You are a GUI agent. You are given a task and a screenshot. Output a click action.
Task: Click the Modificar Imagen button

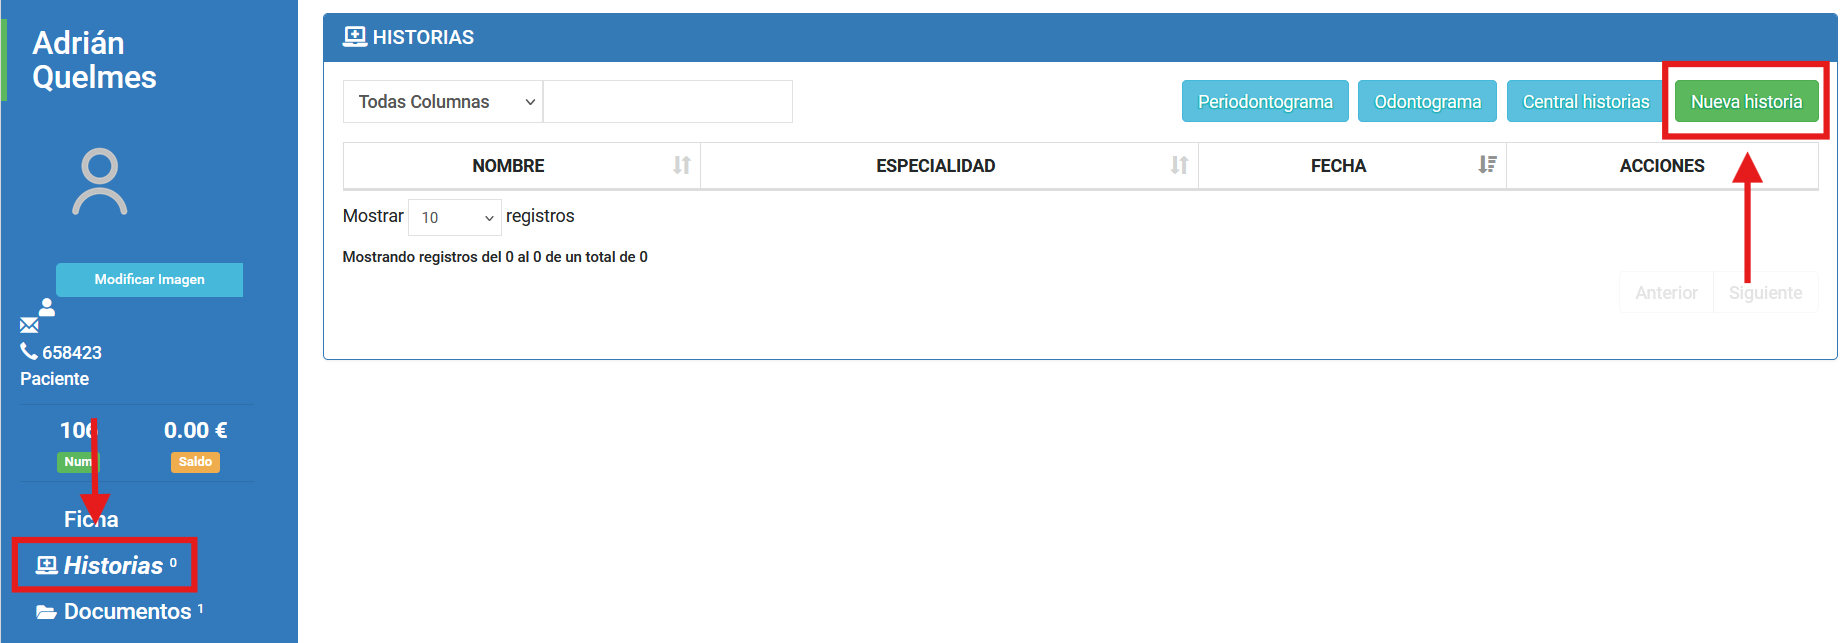click(x=149, y=280)
